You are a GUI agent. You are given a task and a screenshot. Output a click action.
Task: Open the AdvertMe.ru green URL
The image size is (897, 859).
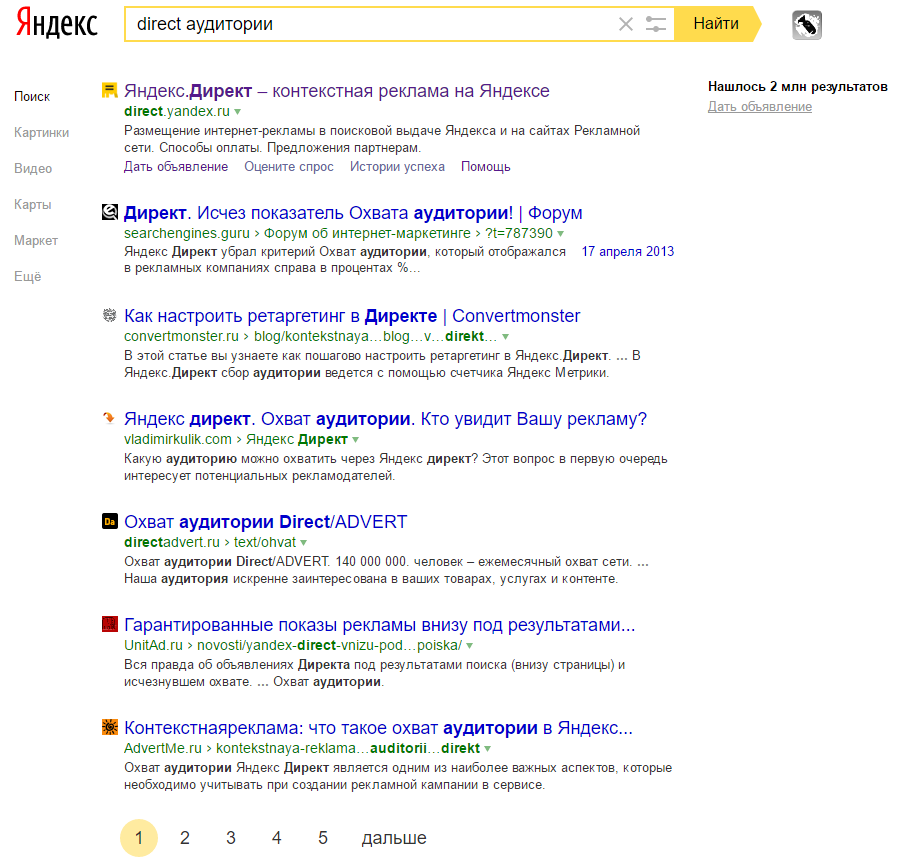pyautogui.click(x=163, y=747)
